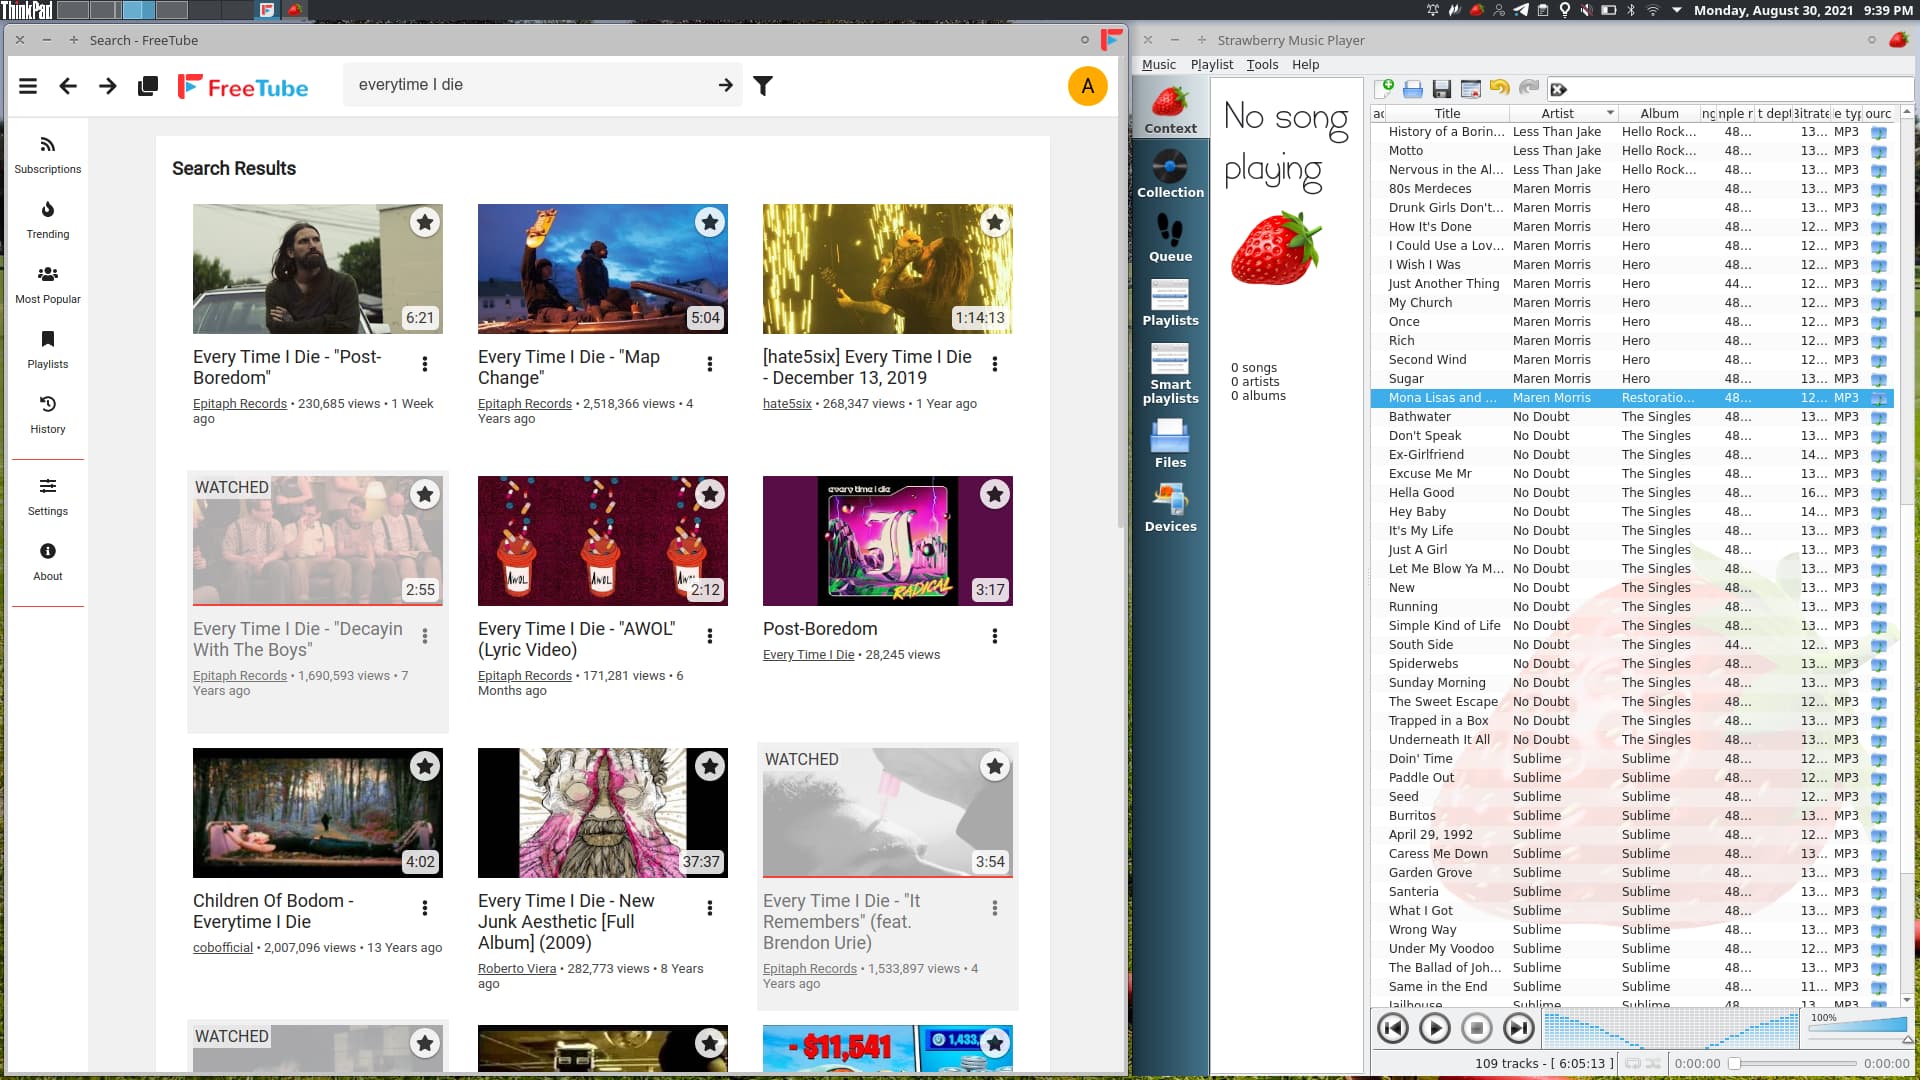The width and height of the screenshot is (1920, 1080).
Task: Open hate5six channel link
Action: pos(787,404)
